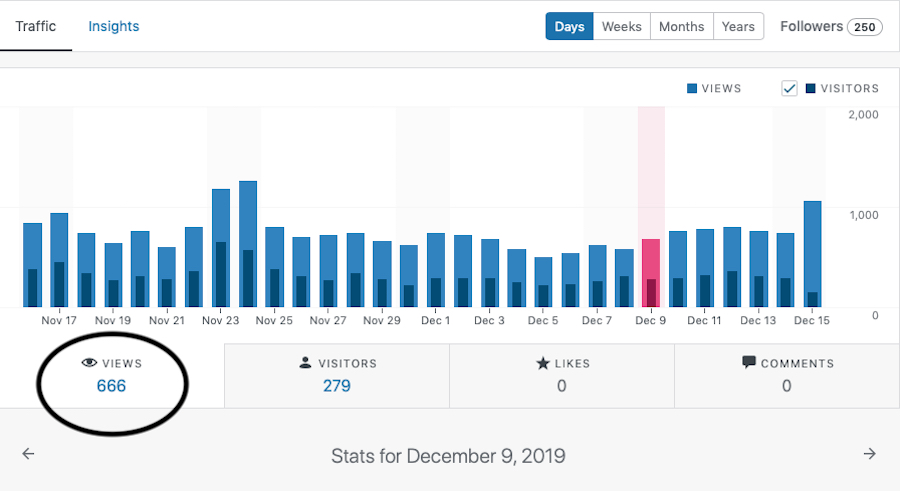This screenshot has height=491, width=900.
Task: Click the Dec 15 bar in chart
Action: tap(812, 254)
